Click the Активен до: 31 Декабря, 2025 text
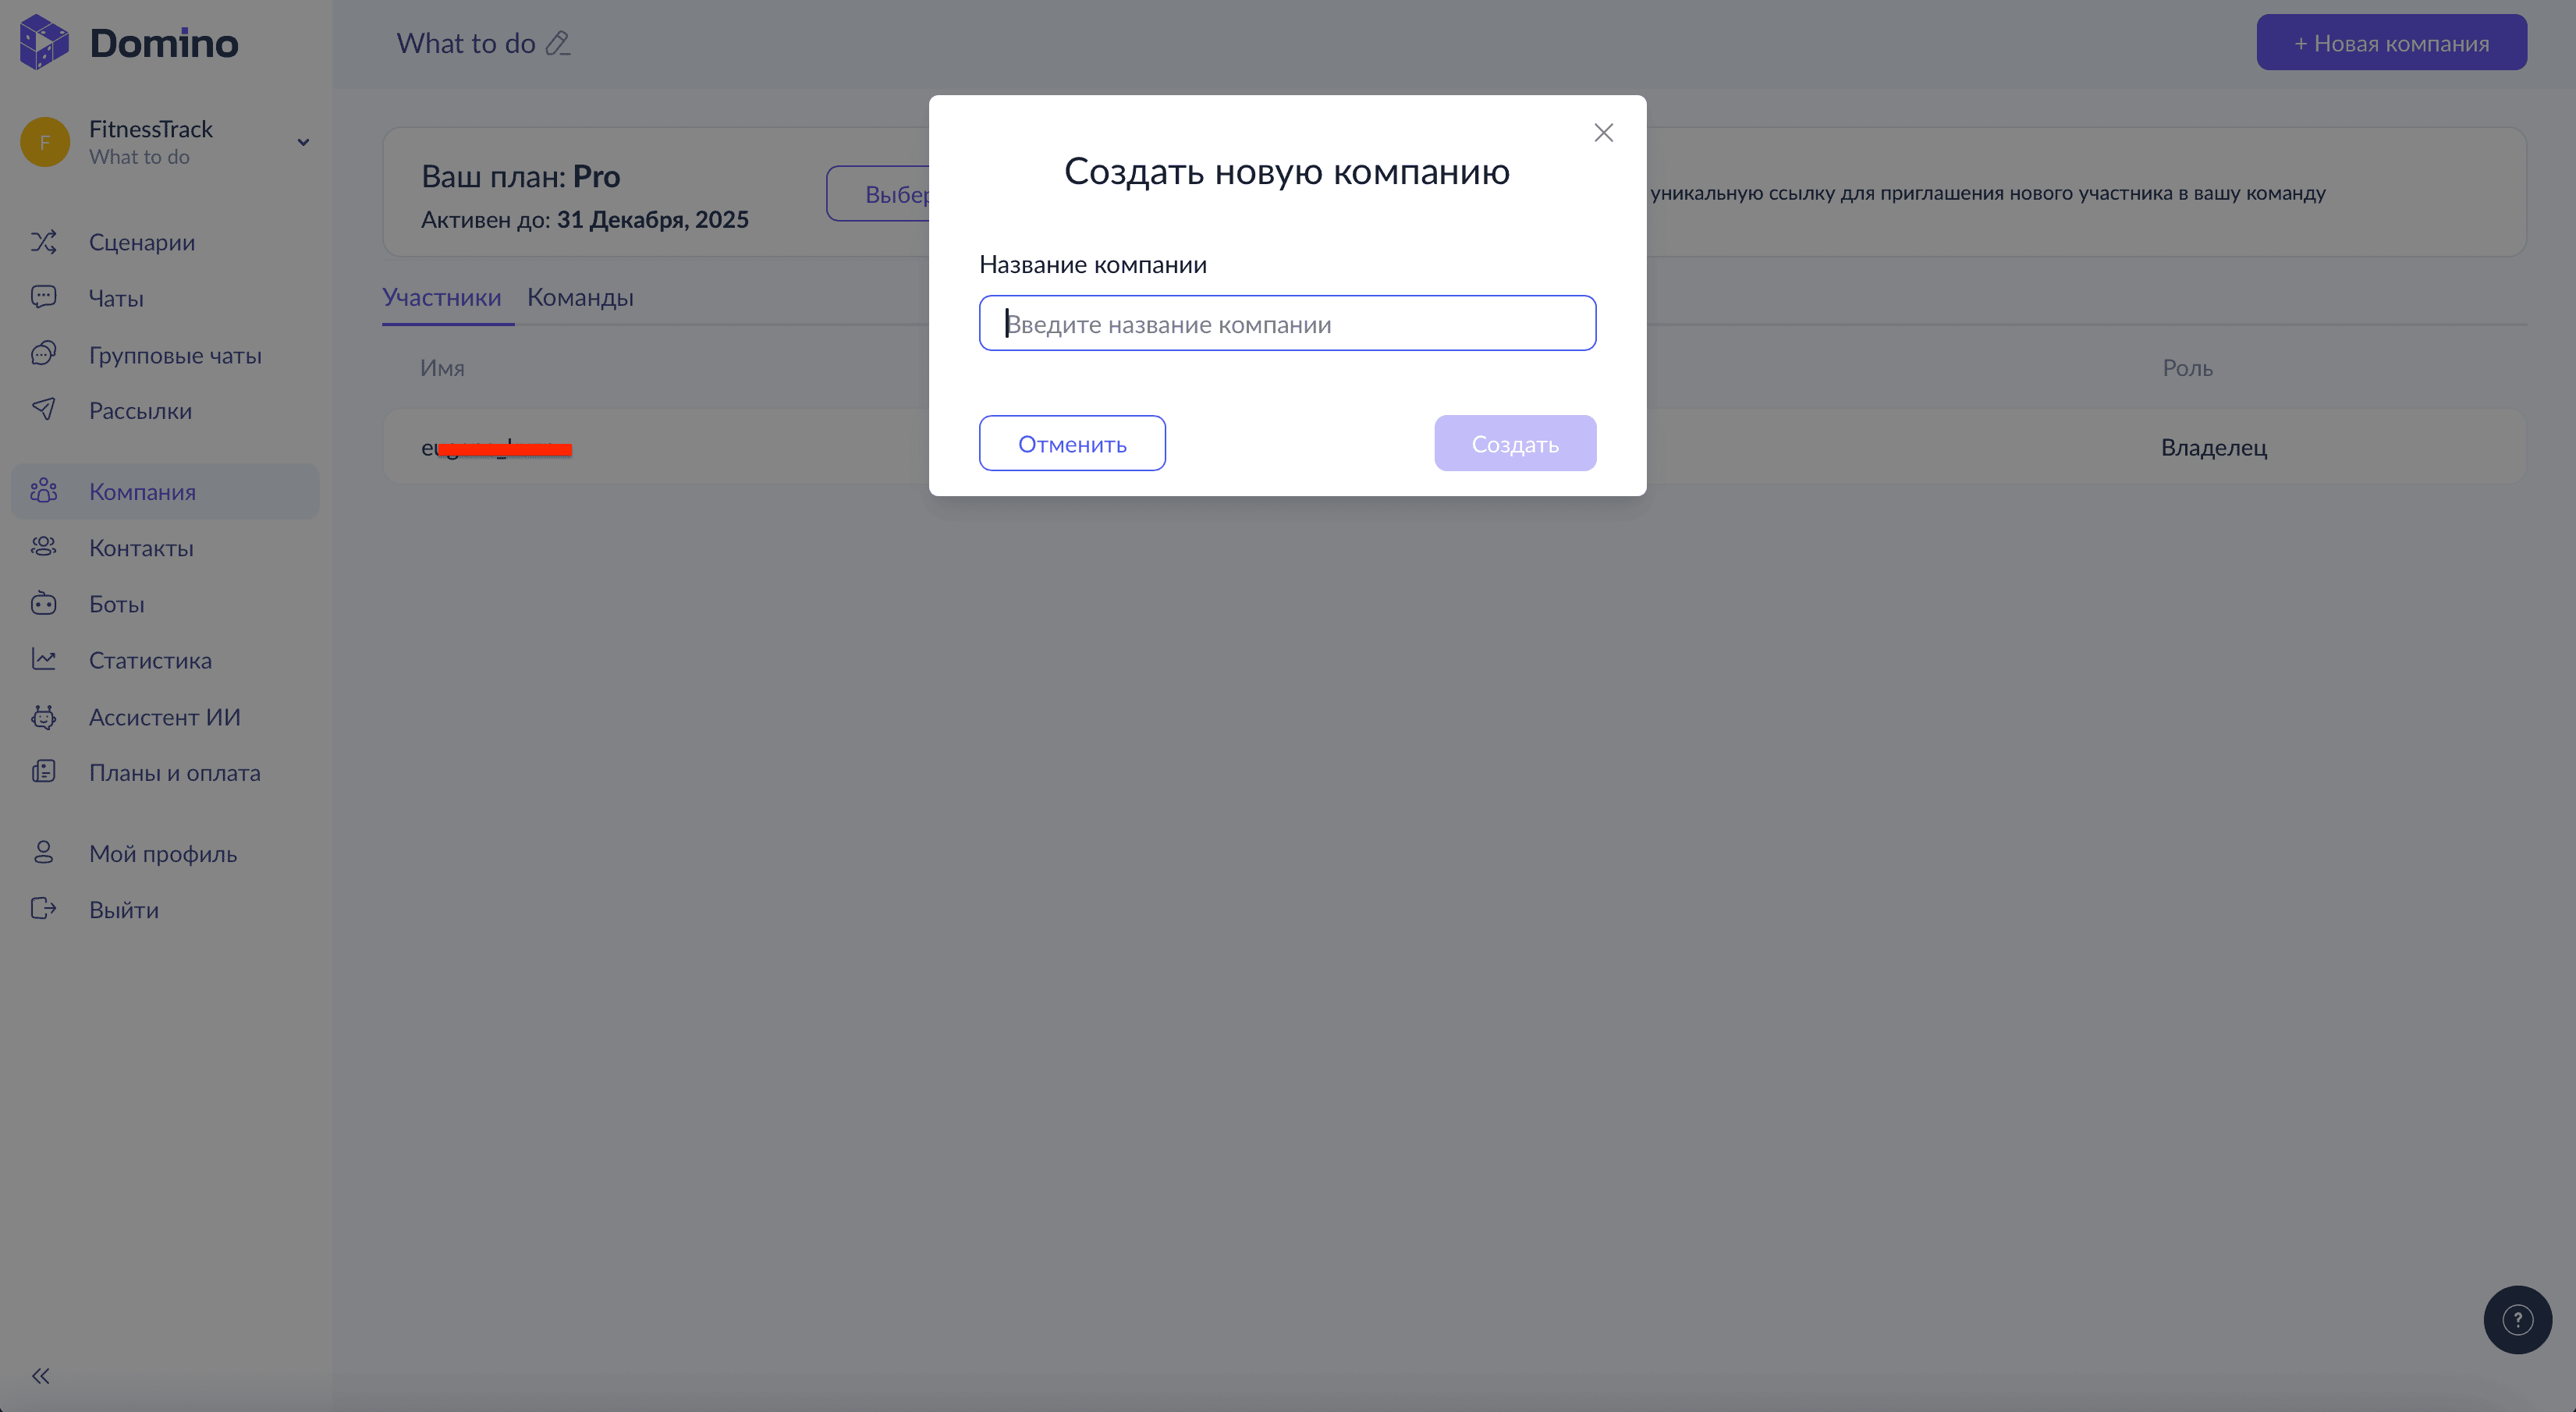Image resolution: width=2576 pixels, height=1412 pixels. tap(585, 219)
